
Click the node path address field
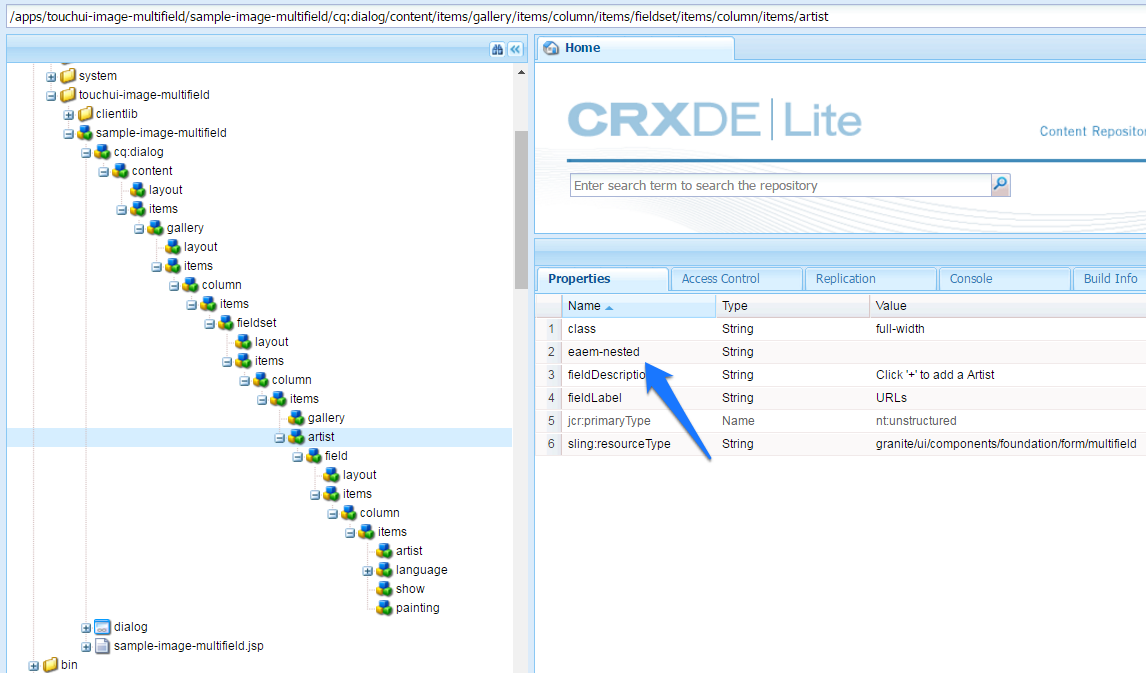pyautogui.click(x=576, y=16)
